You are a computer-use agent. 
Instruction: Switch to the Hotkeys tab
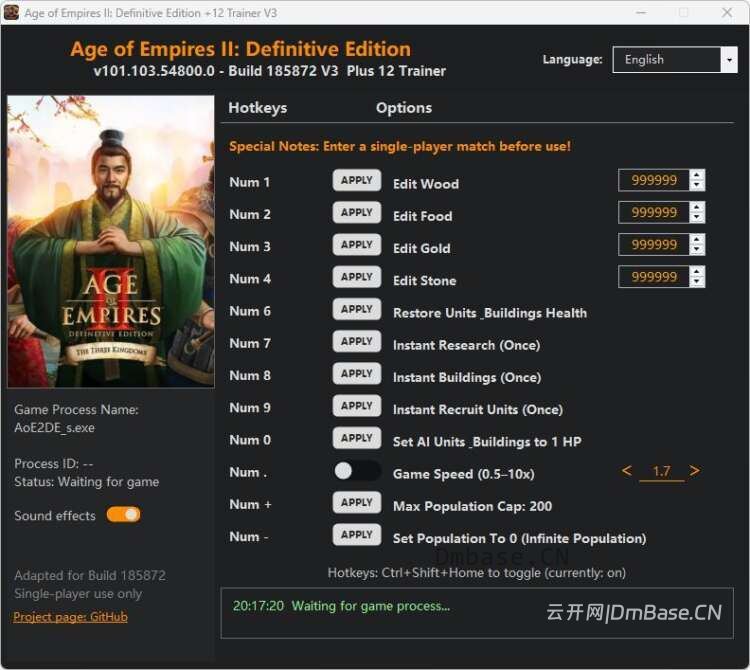258,108
